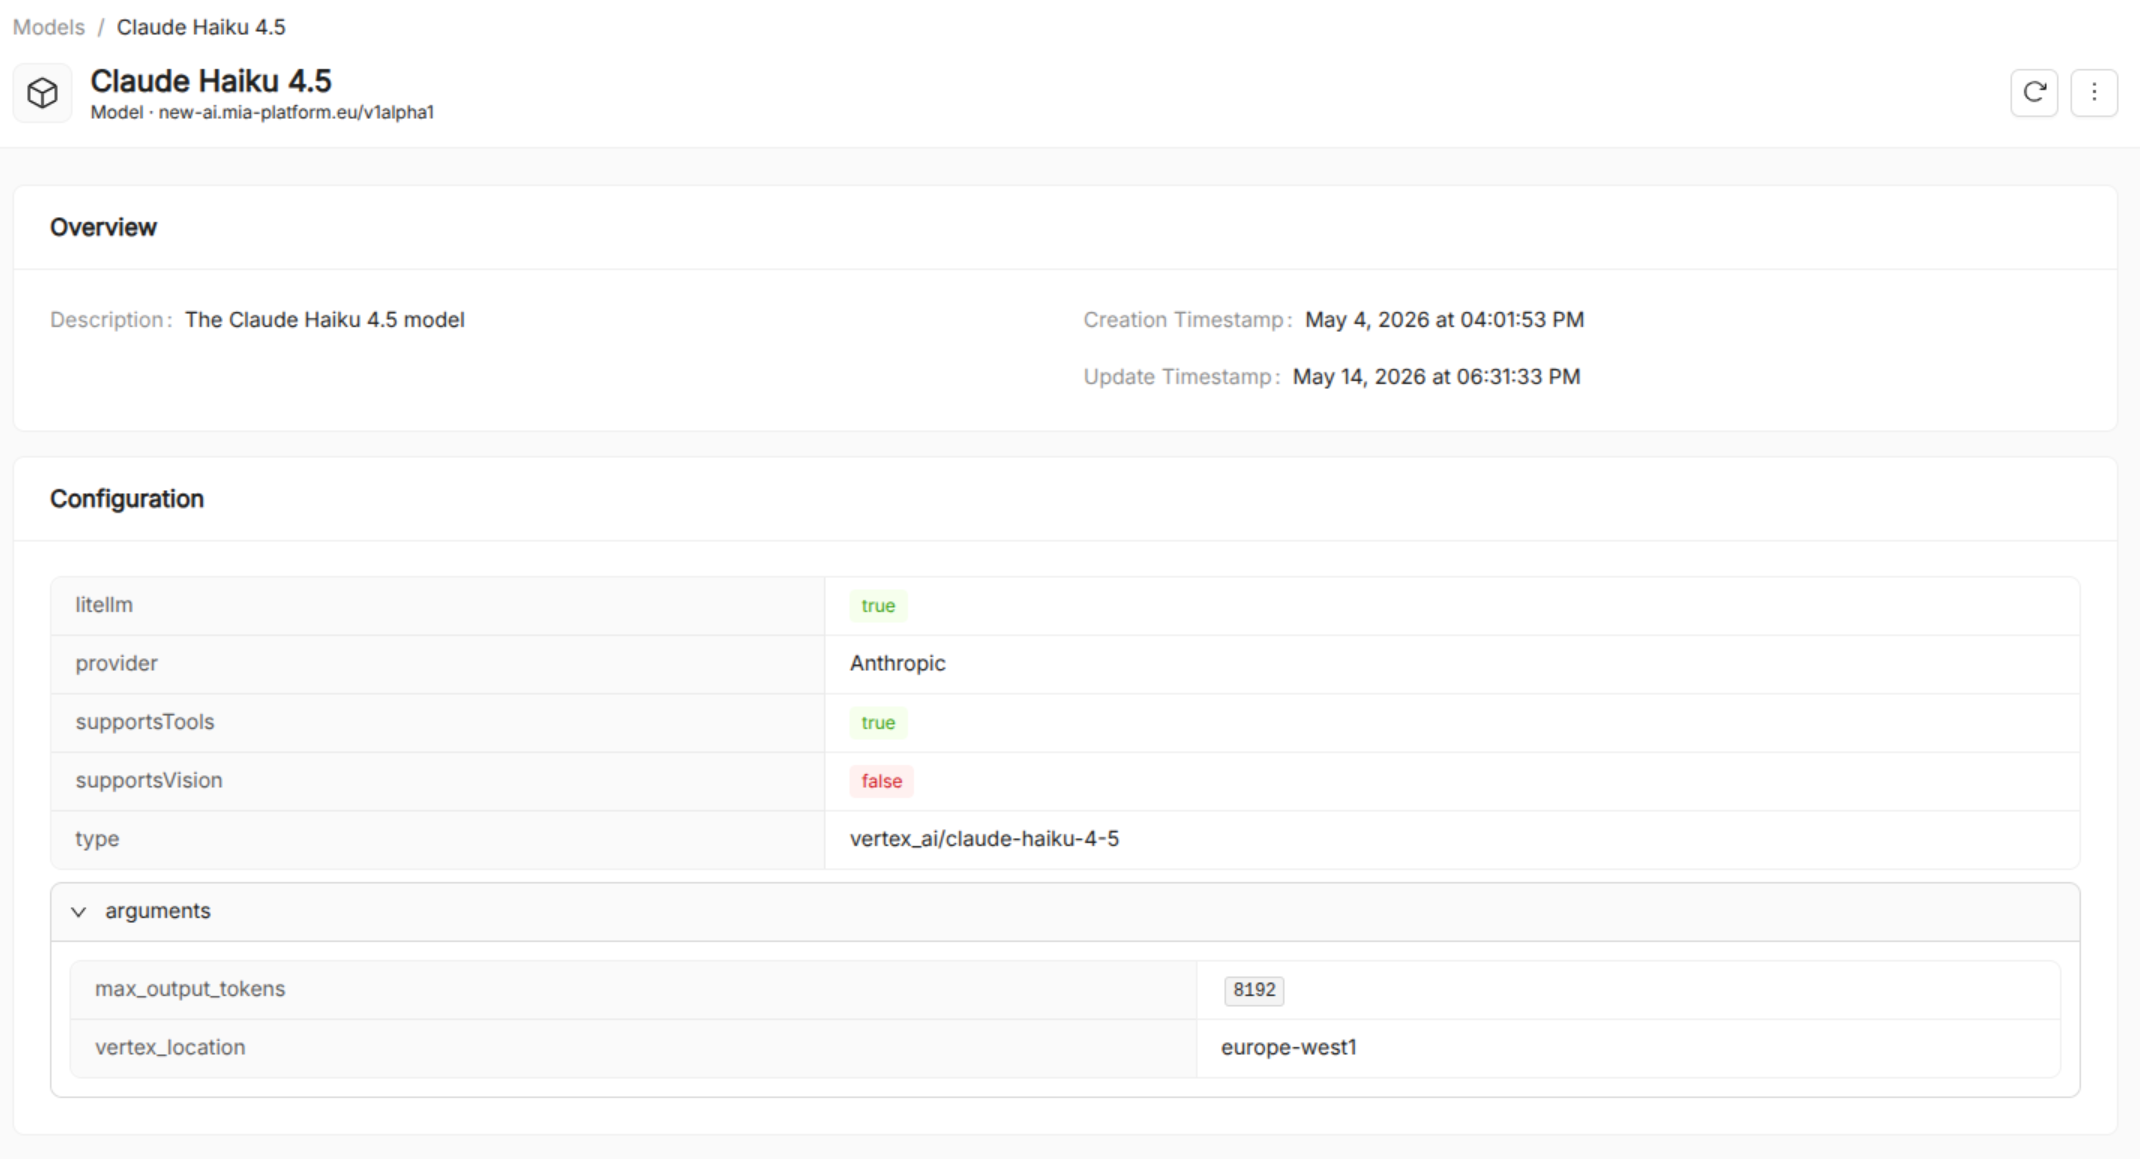This screenshot has height=1159, width=2140.
Task: Click the vertex_location key label
Action: (x=170, y=1047)
